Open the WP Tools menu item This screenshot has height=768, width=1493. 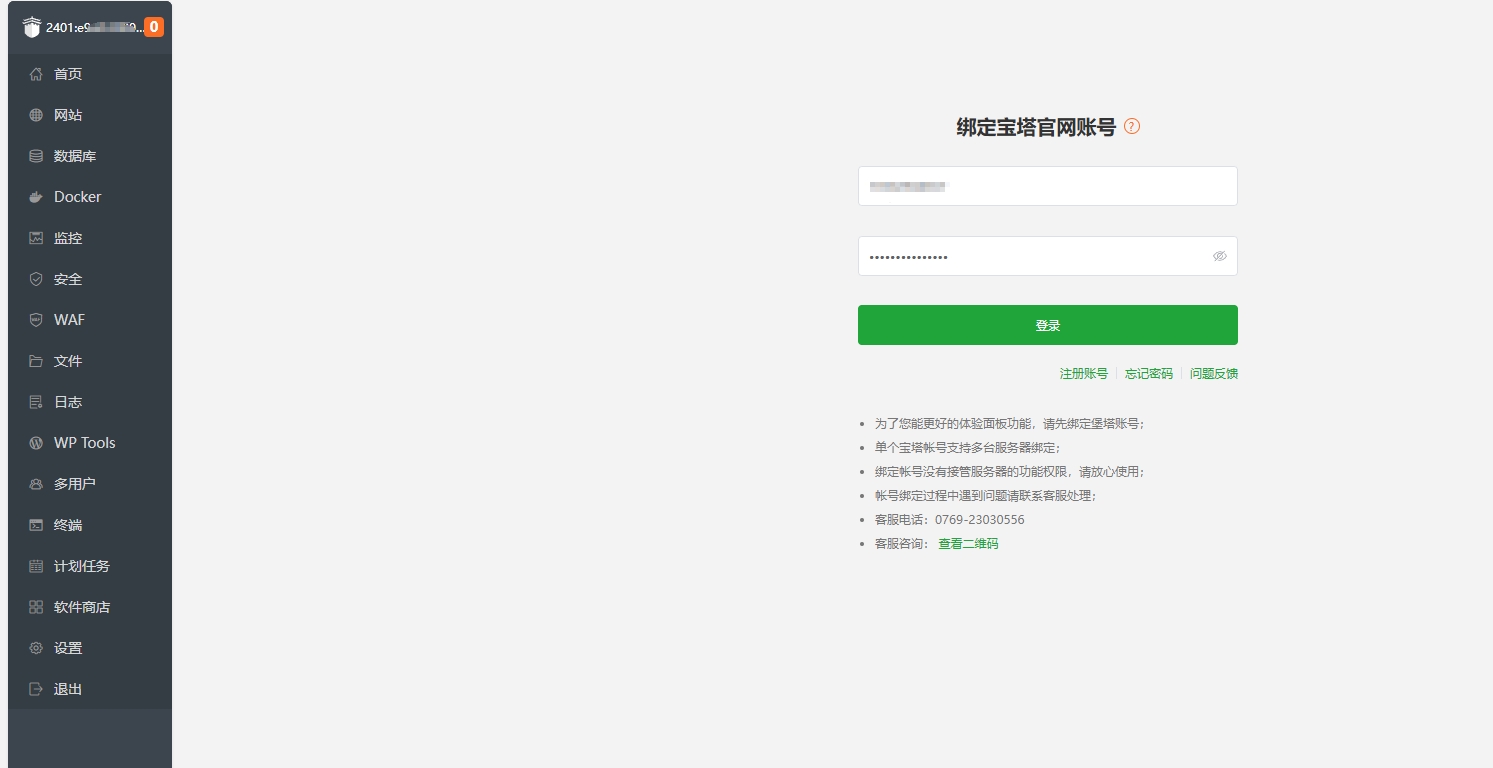pyautogui.click(x=90, y=443)
